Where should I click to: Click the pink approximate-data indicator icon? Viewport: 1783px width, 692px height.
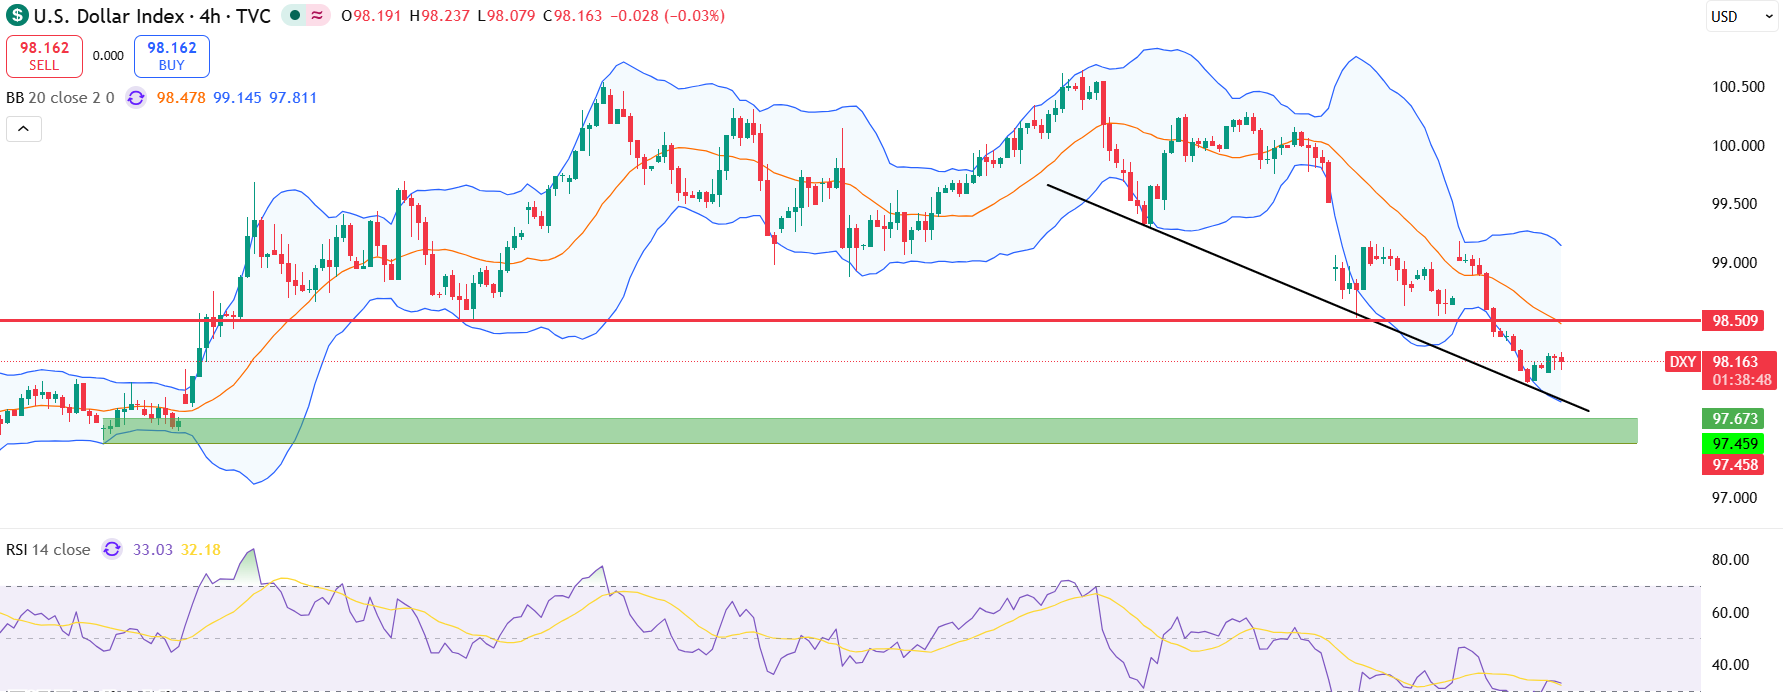click(x=317, y=16)
